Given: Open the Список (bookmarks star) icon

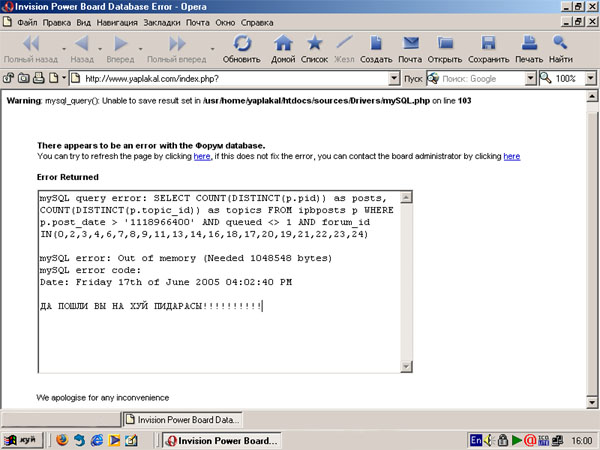Looking at the screenshot, I should (315, 43).
